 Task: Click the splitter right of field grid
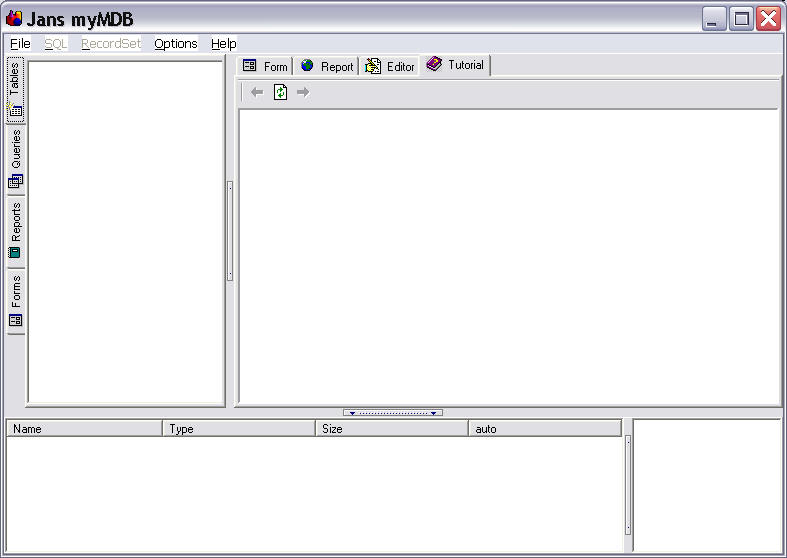tap(628, 485)
